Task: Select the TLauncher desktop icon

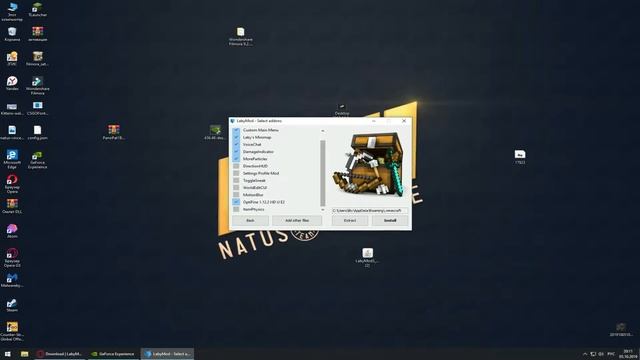Action: [38, 9]
